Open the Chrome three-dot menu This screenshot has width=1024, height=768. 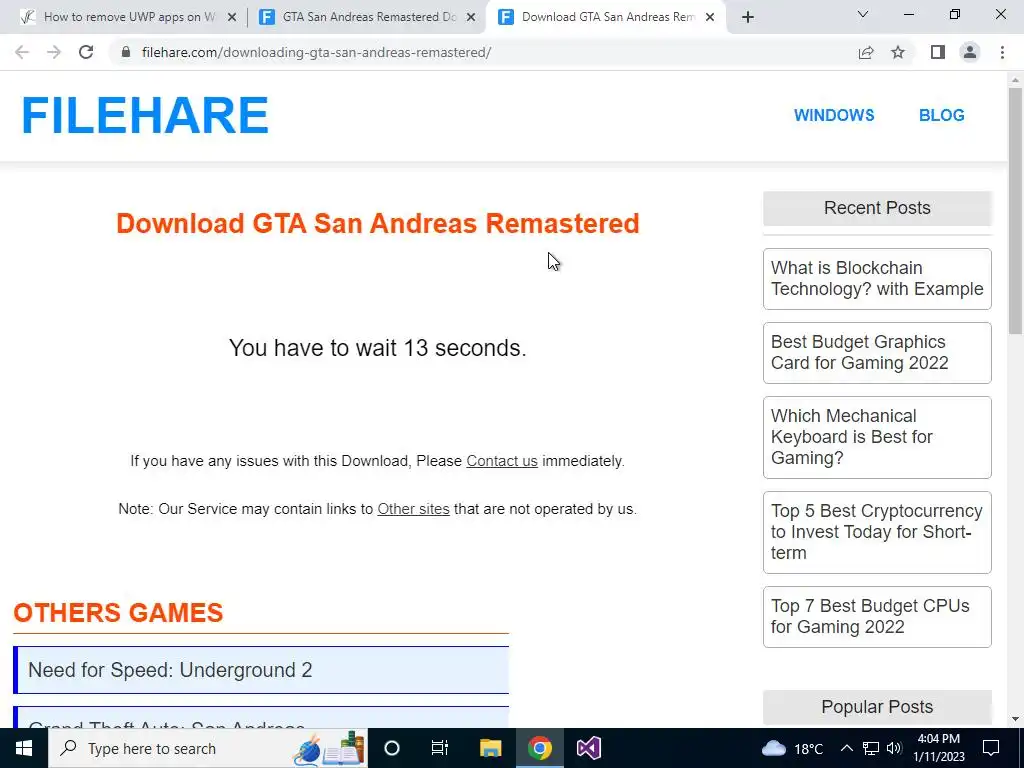pyautogui.click(x=1002, y=52)
